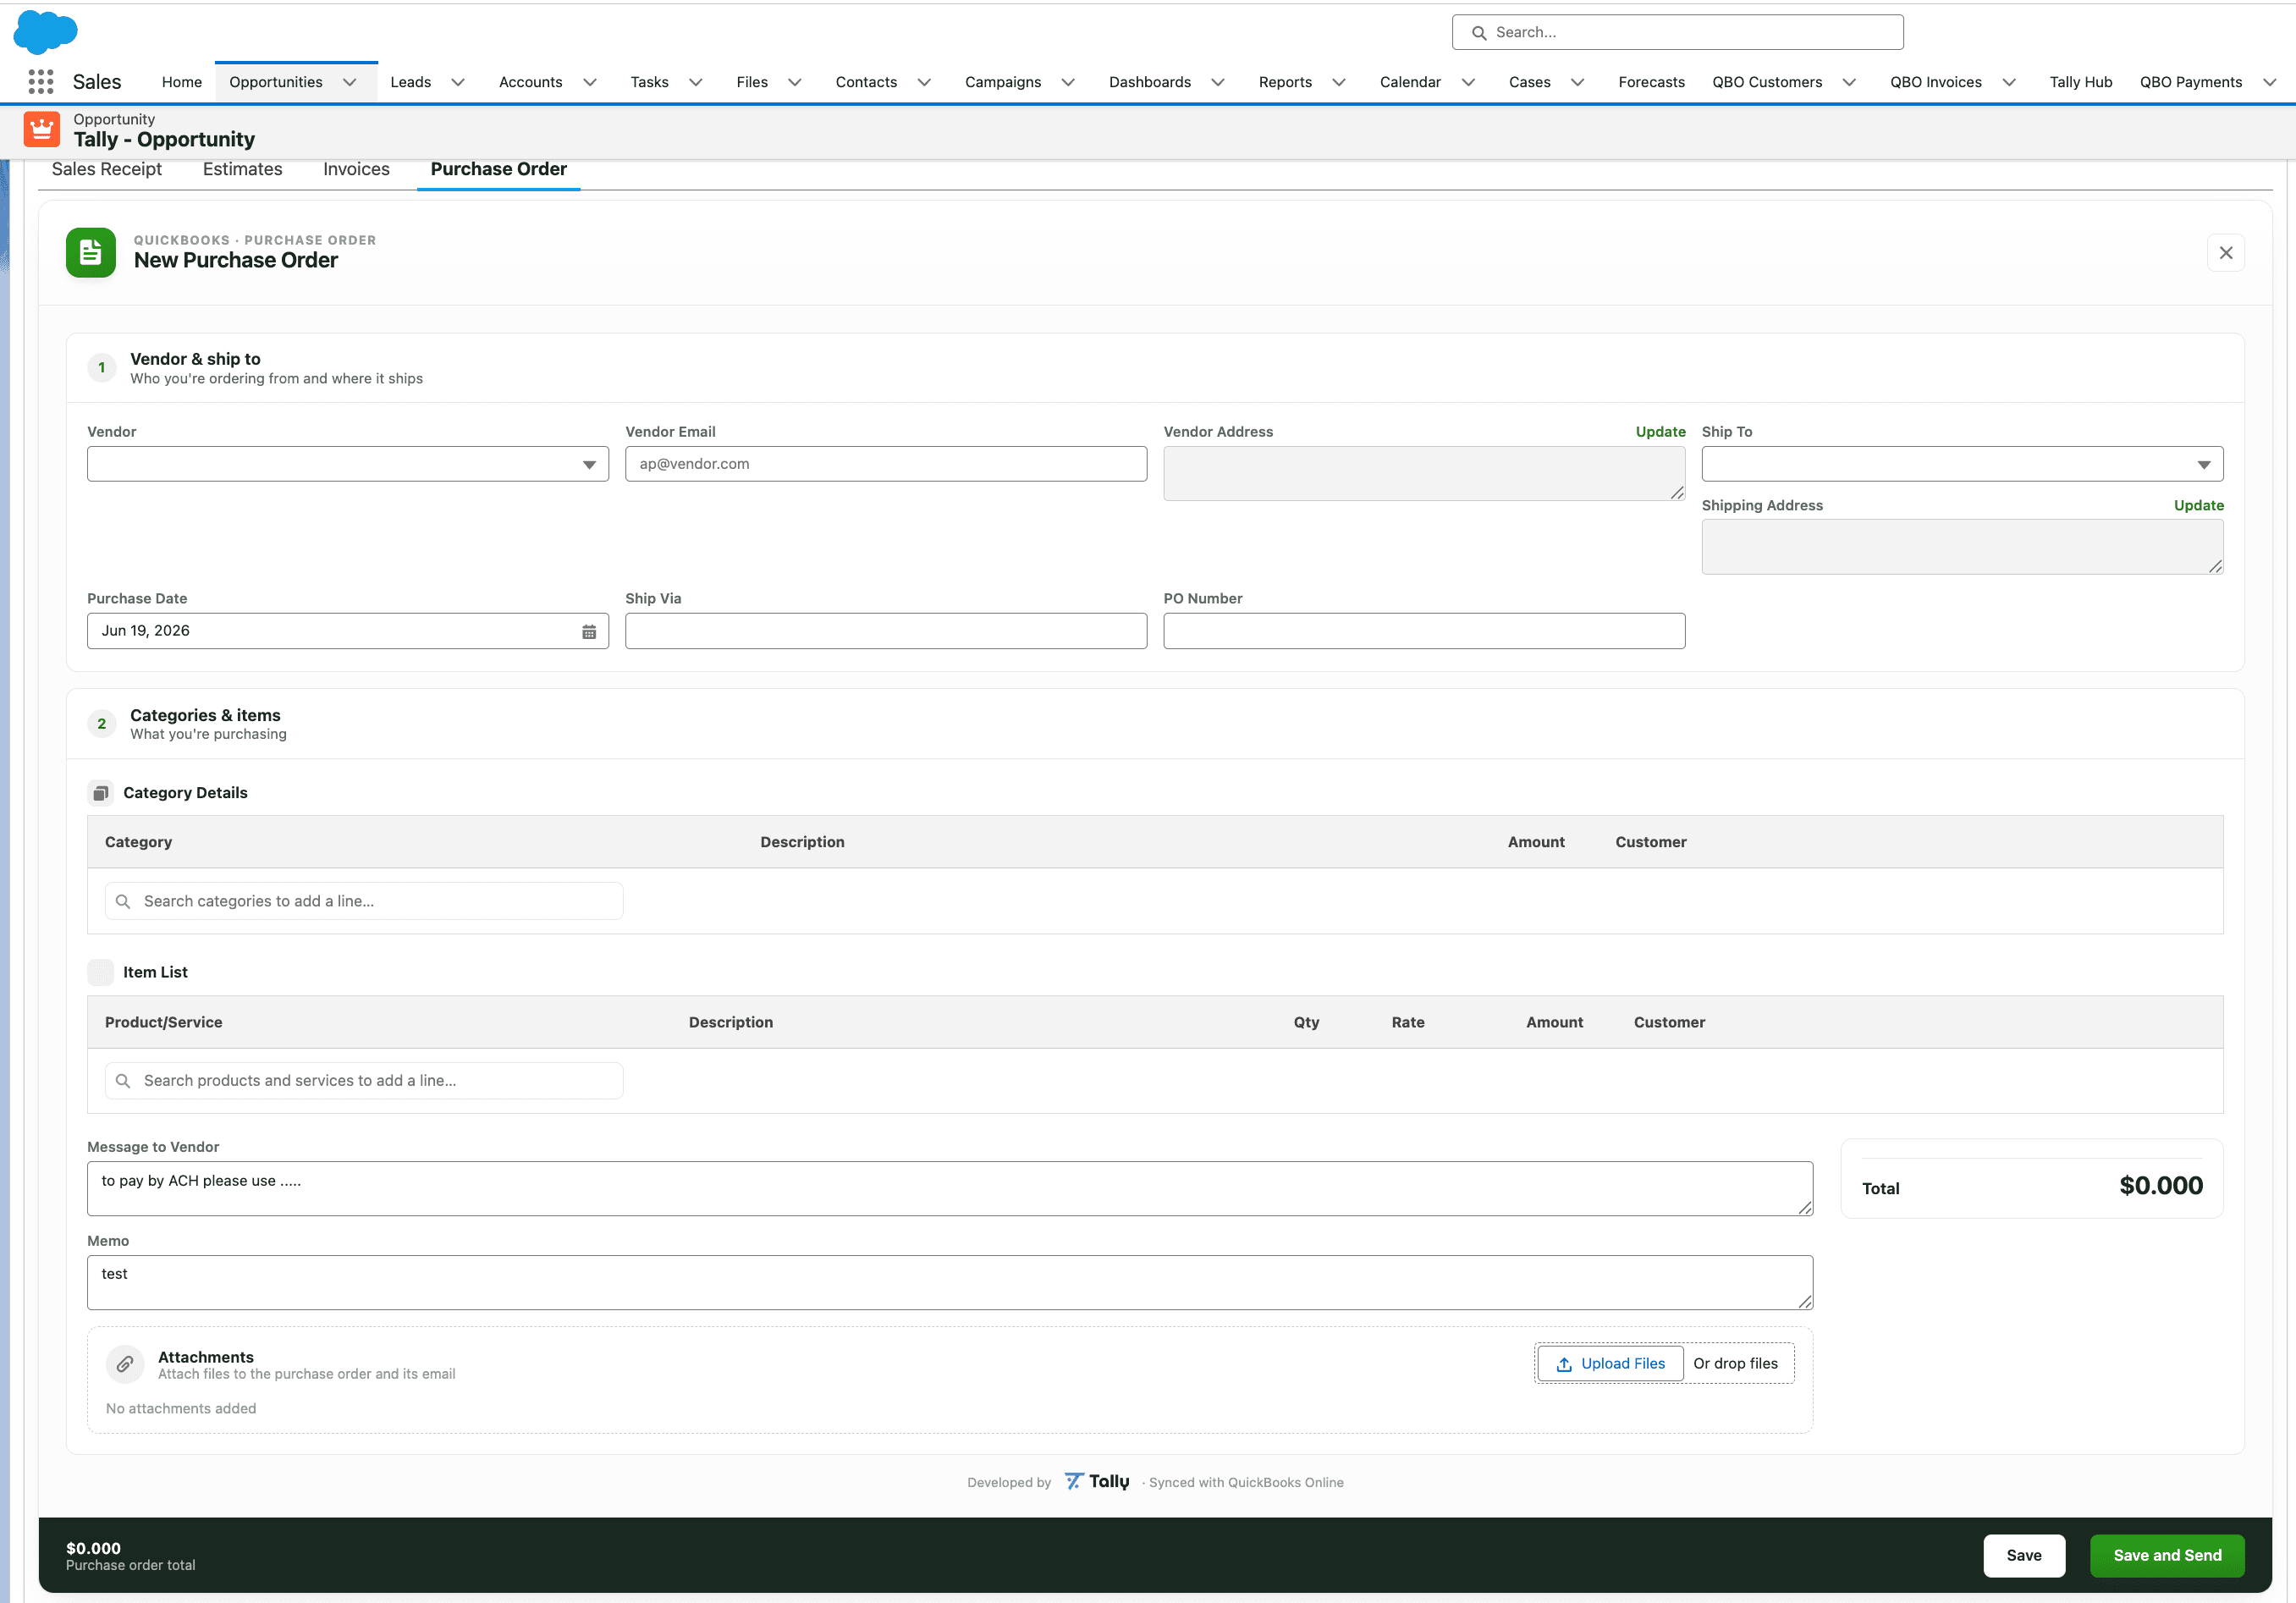Expand the Contacts menu chevron
Image resolution: width=2296 pixels, height=1603 pixels.
point(924,82)
